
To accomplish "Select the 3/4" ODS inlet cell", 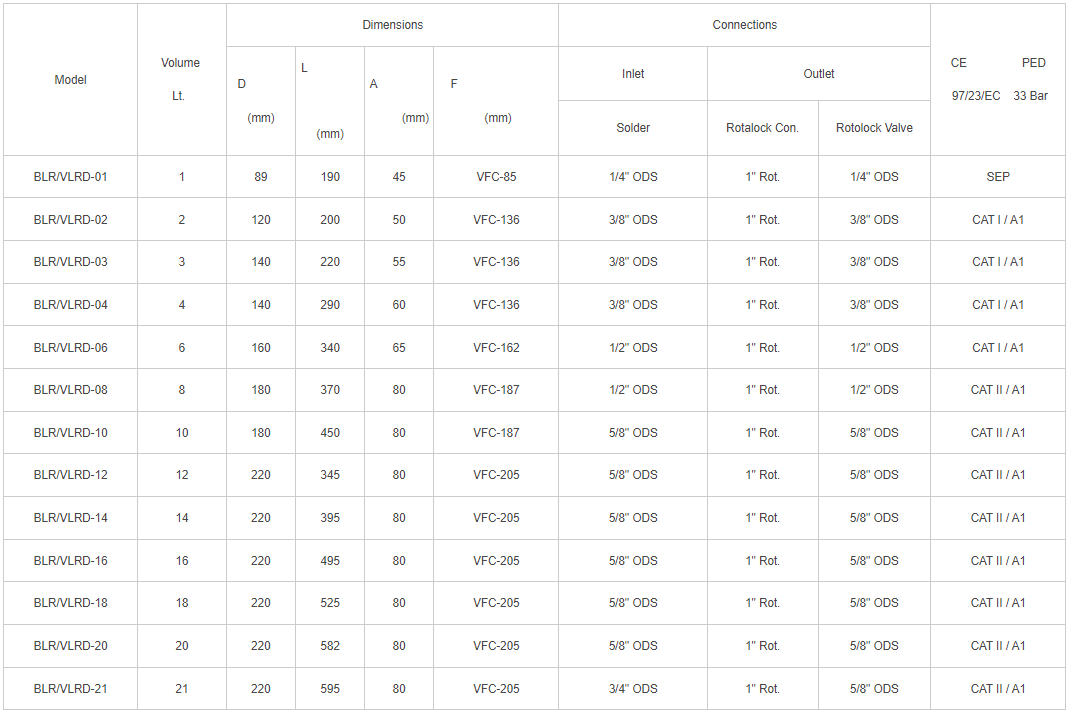I will (633, 689).
